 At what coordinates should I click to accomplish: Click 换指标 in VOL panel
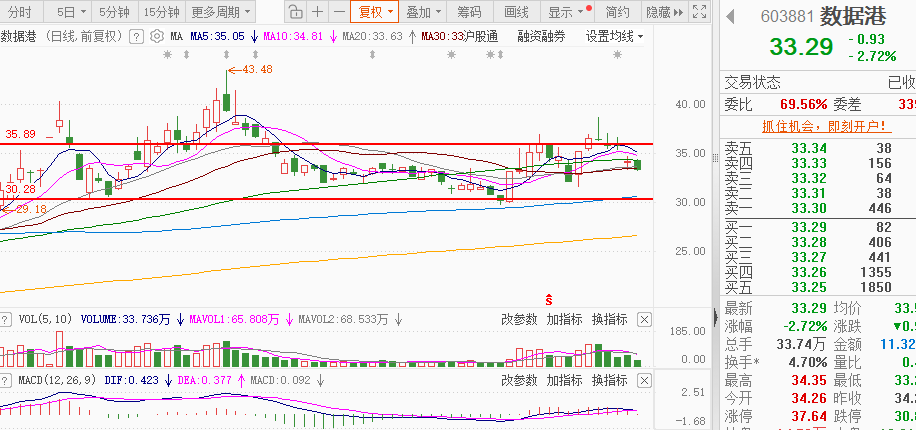pos(609,320)
